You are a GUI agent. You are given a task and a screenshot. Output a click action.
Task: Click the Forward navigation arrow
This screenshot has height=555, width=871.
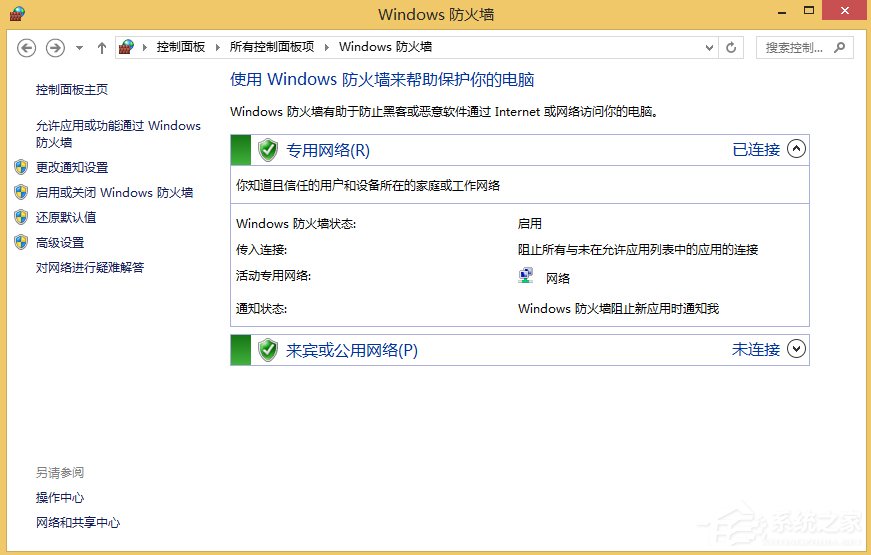(x=55, y=48)
